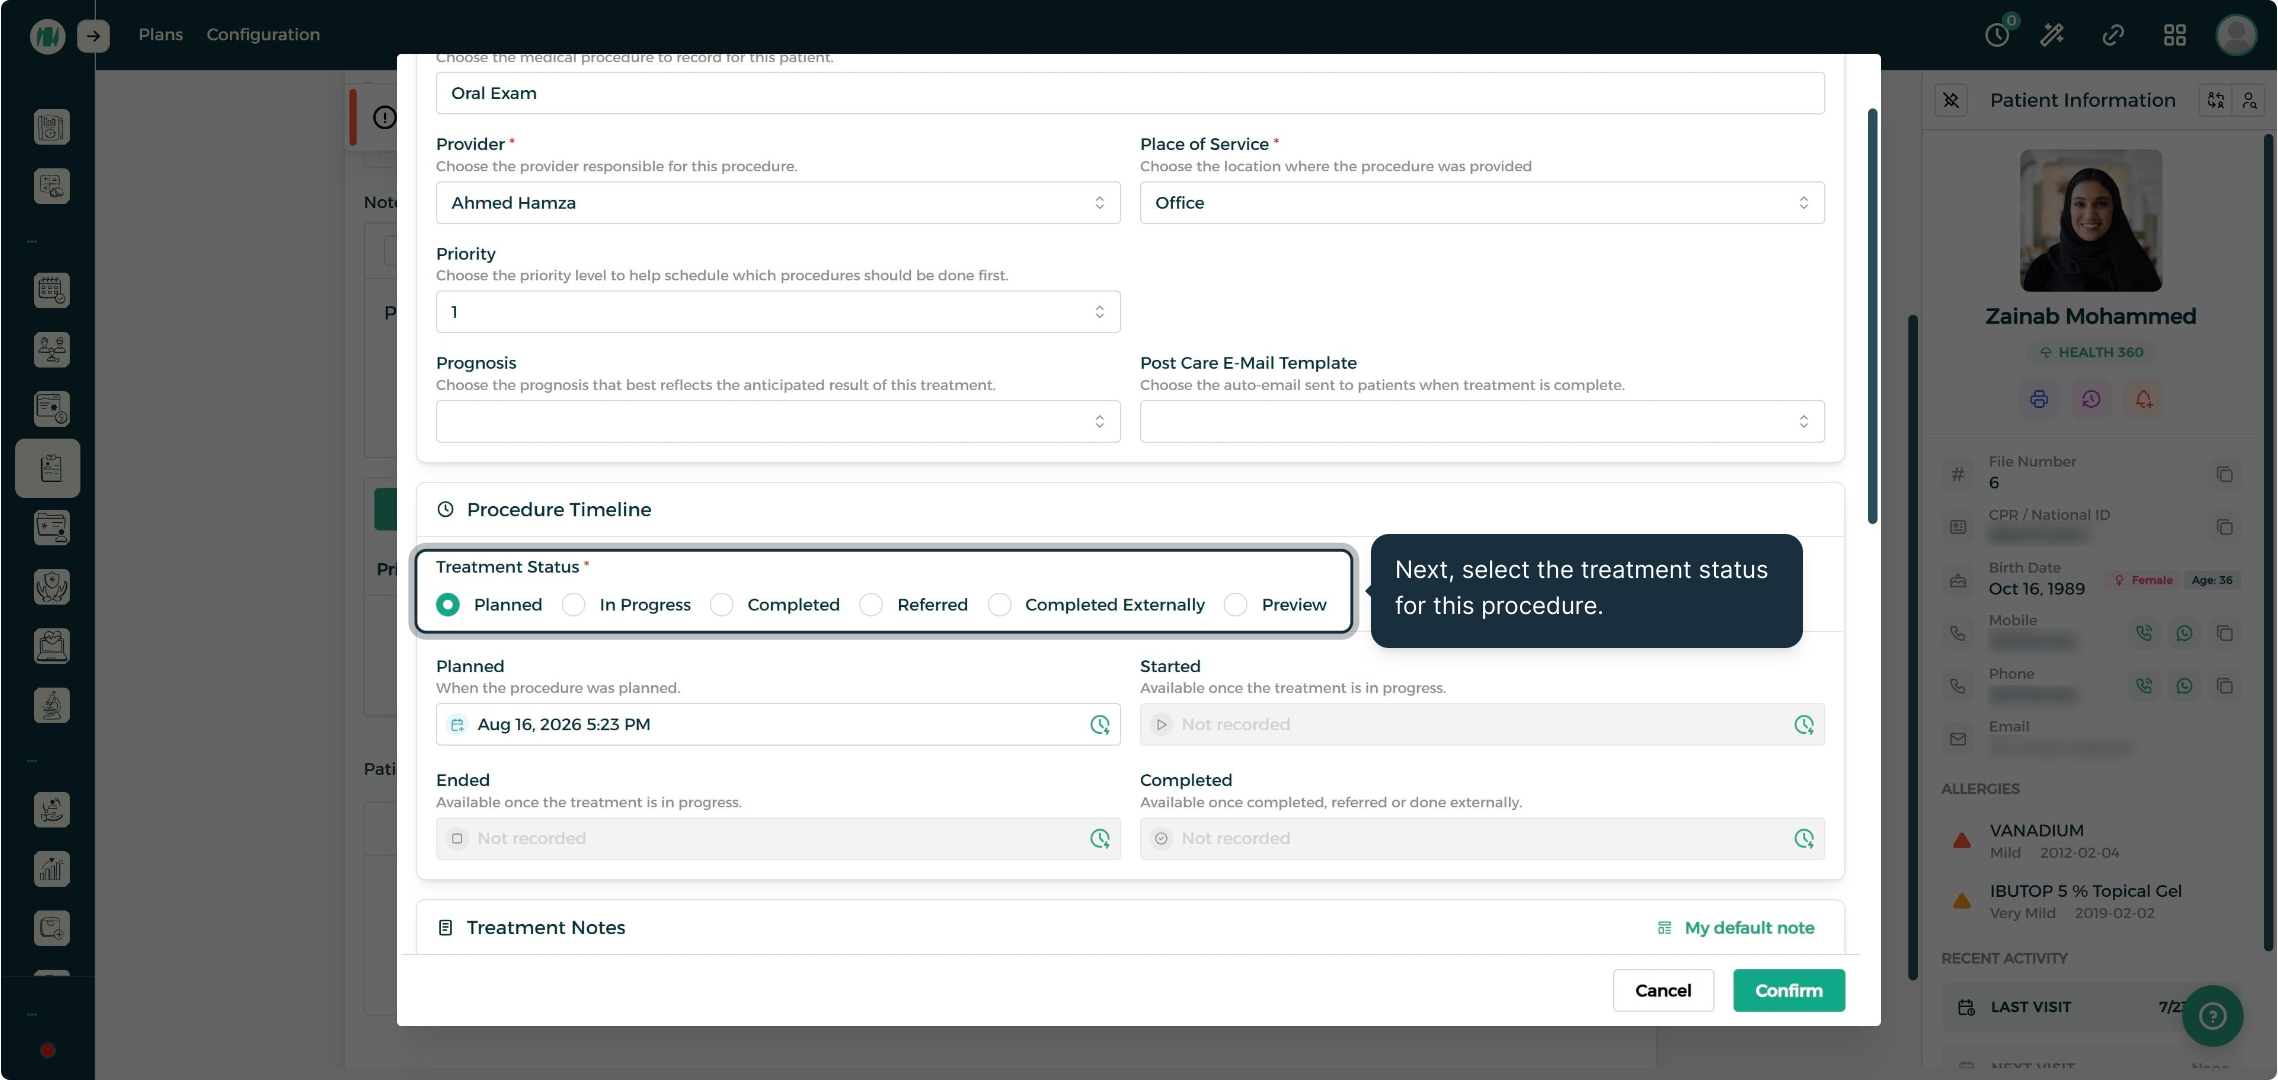Click the dialog's vertical scrollbar
The image size is (2278, 1080).
[x=1872, y=315]
